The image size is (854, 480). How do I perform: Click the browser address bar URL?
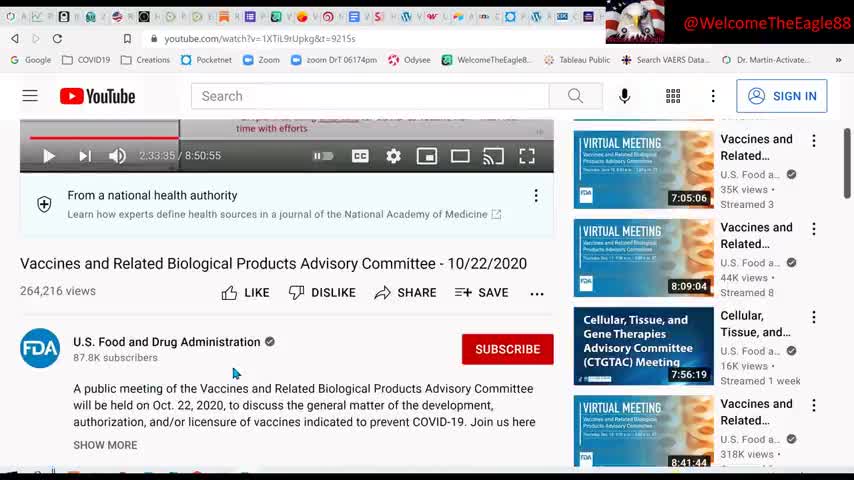pos(260,39)
